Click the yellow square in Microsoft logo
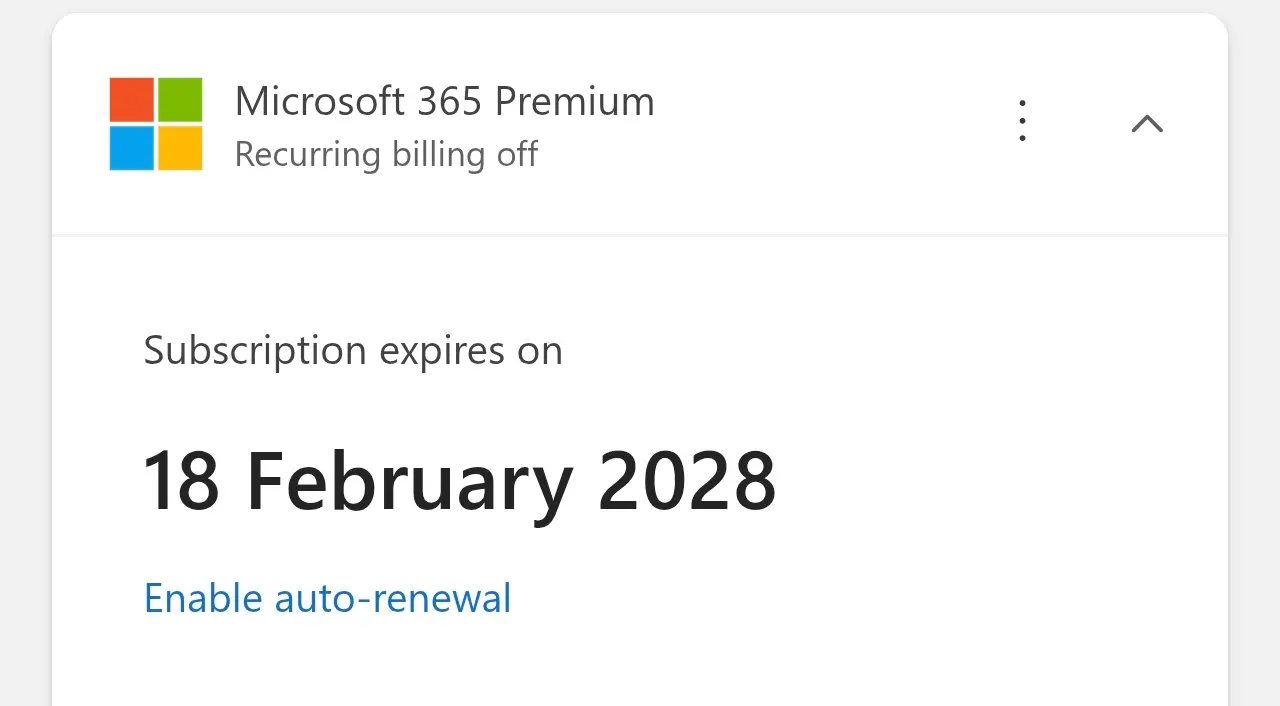 180,148
